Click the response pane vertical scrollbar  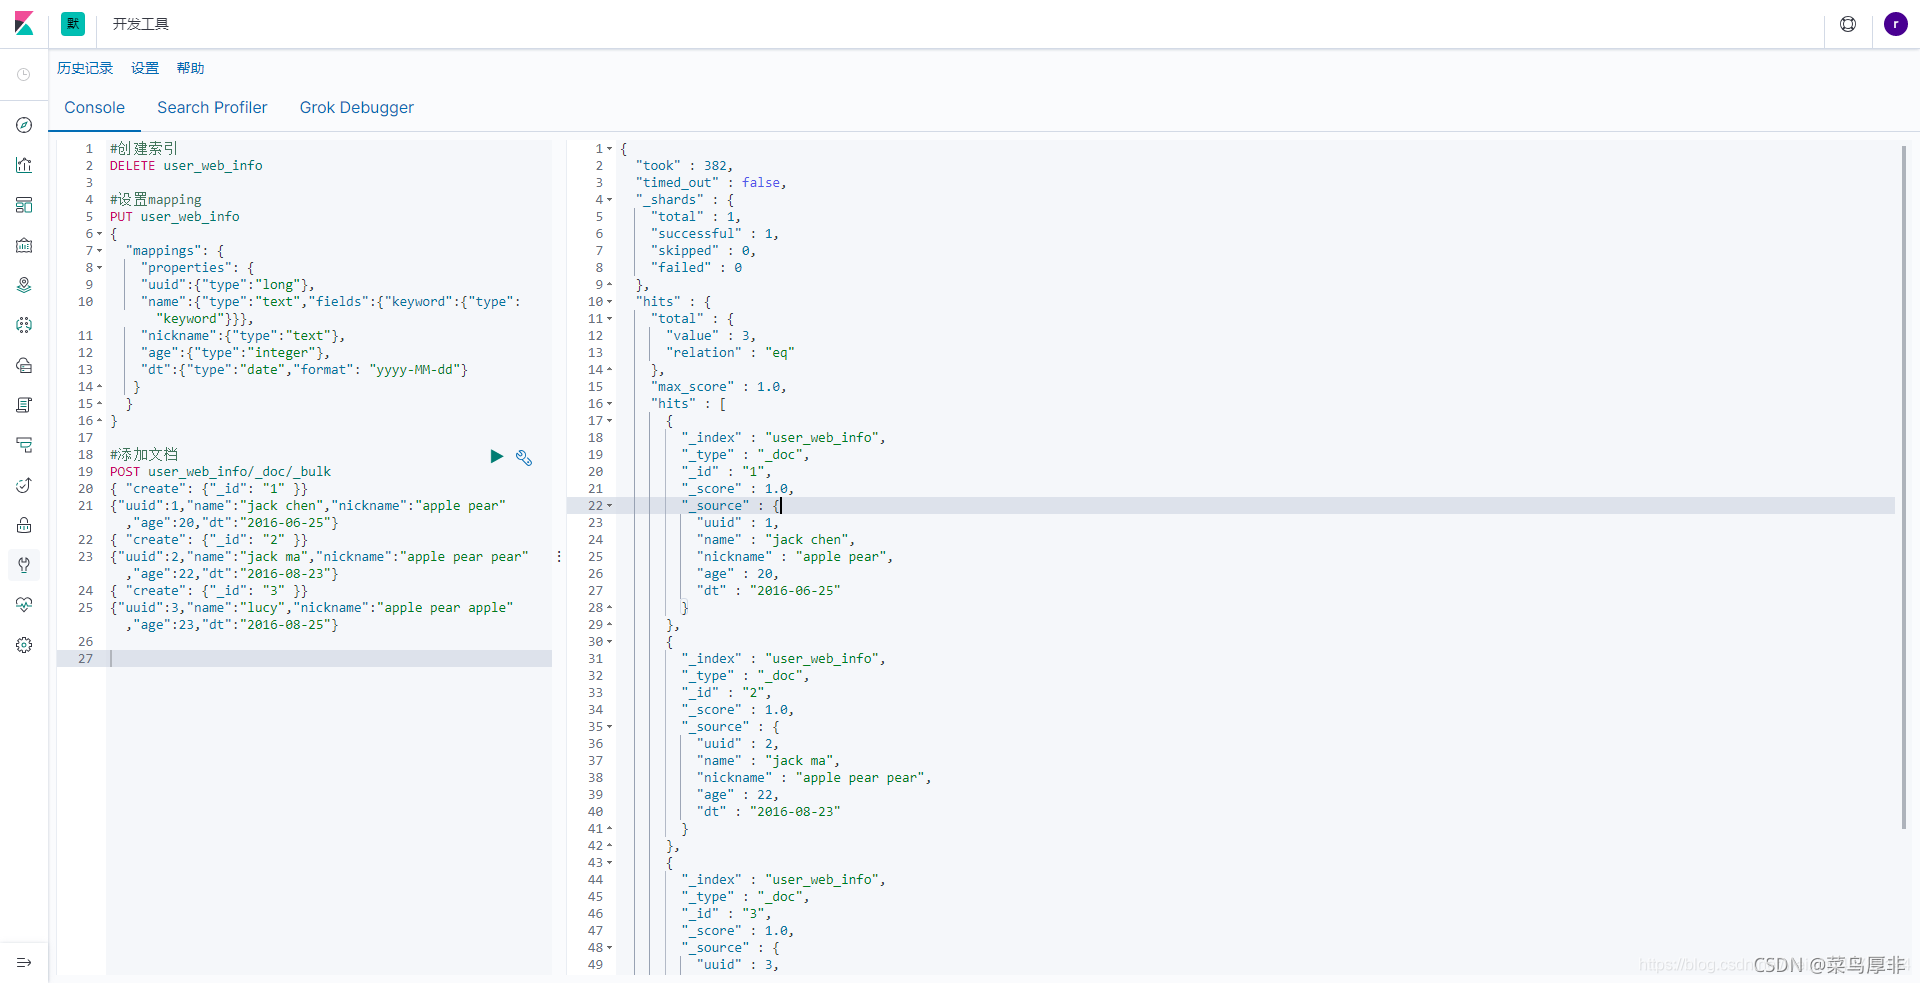[1903, 487]
